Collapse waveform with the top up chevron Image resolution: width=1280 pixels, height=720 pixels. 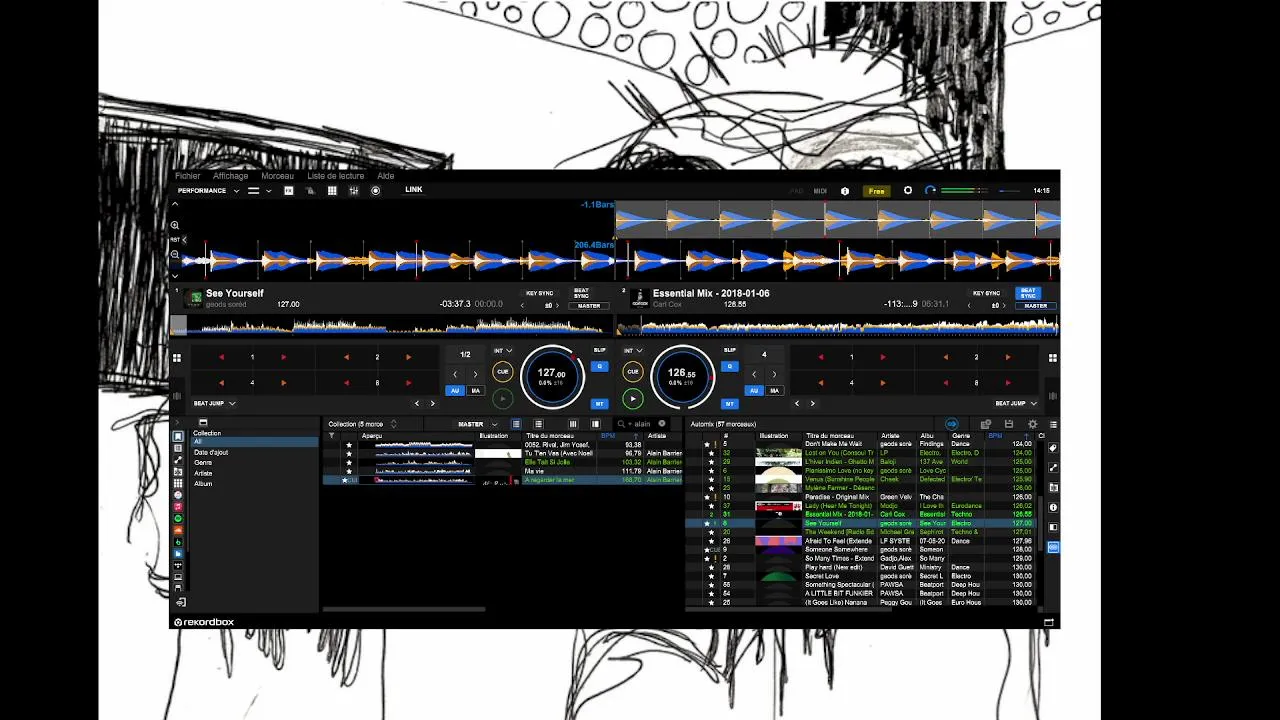[175, 203]
